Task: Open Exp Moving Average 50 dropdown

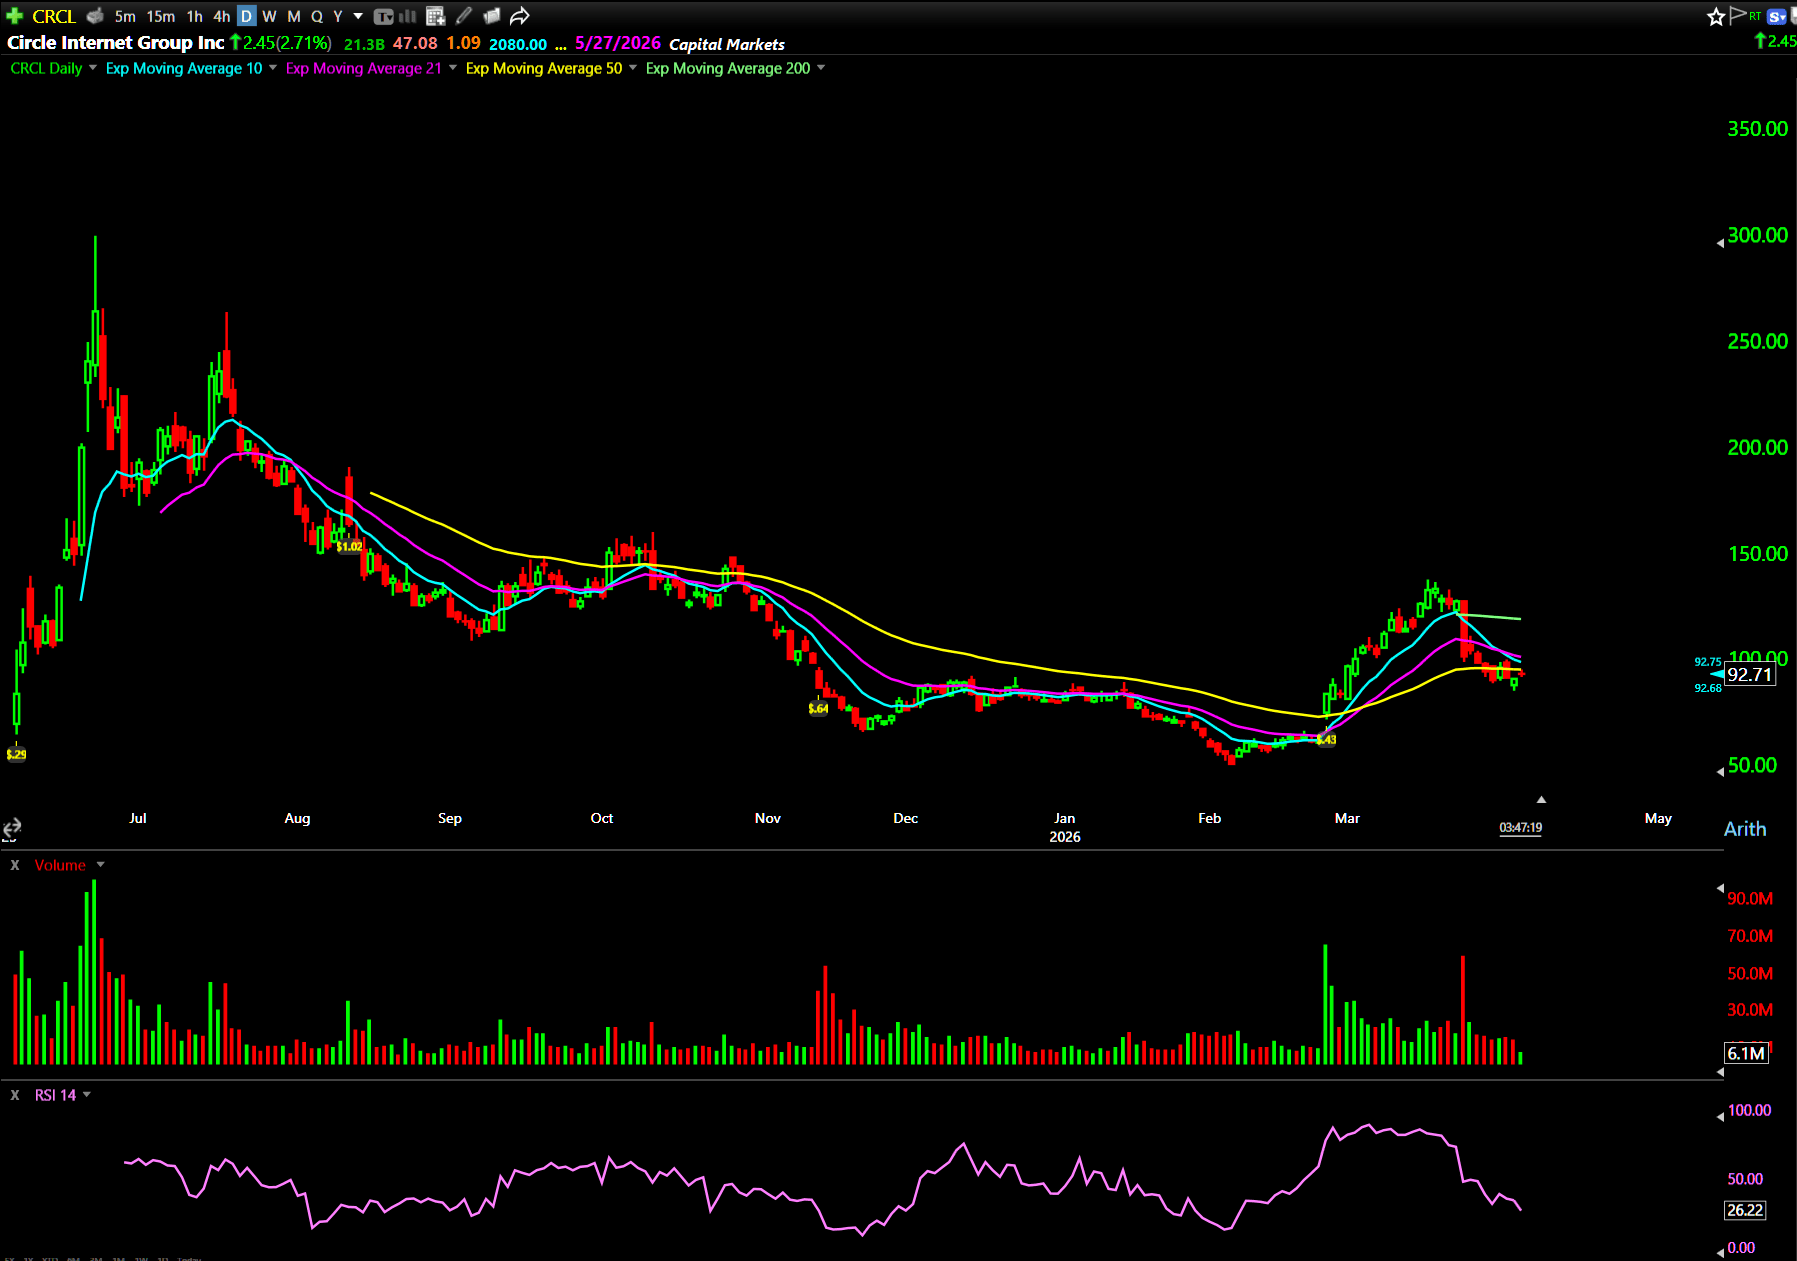Action: (632, 68)
